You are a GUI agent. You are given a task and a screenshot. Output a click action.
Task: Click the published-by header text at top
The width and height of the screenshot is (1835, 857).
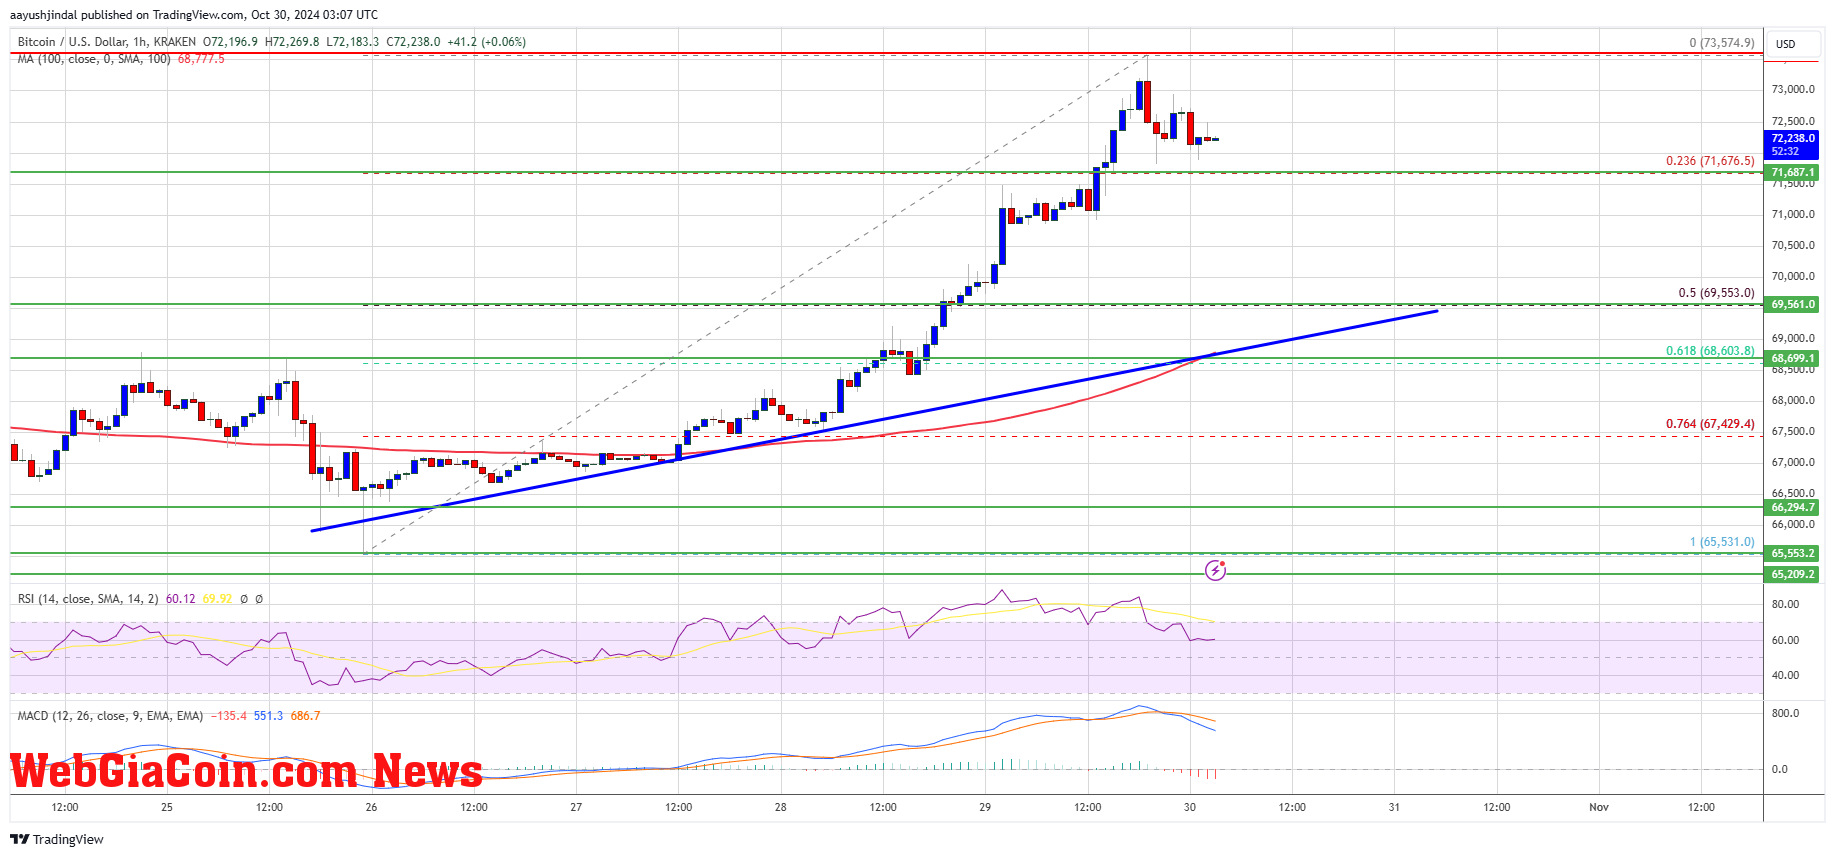tap(194, 15)
